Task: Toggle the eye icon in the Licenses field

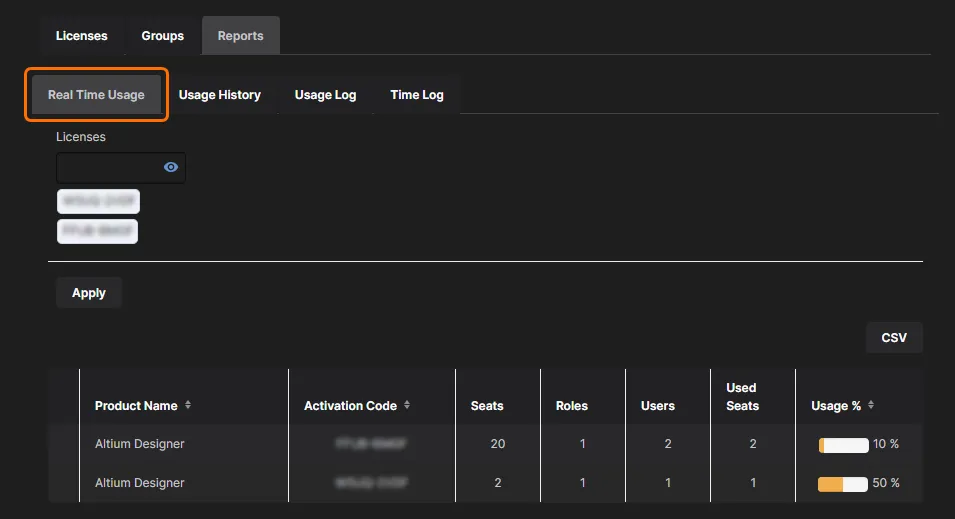Action: pyautogui.click(x=171, y=167)
